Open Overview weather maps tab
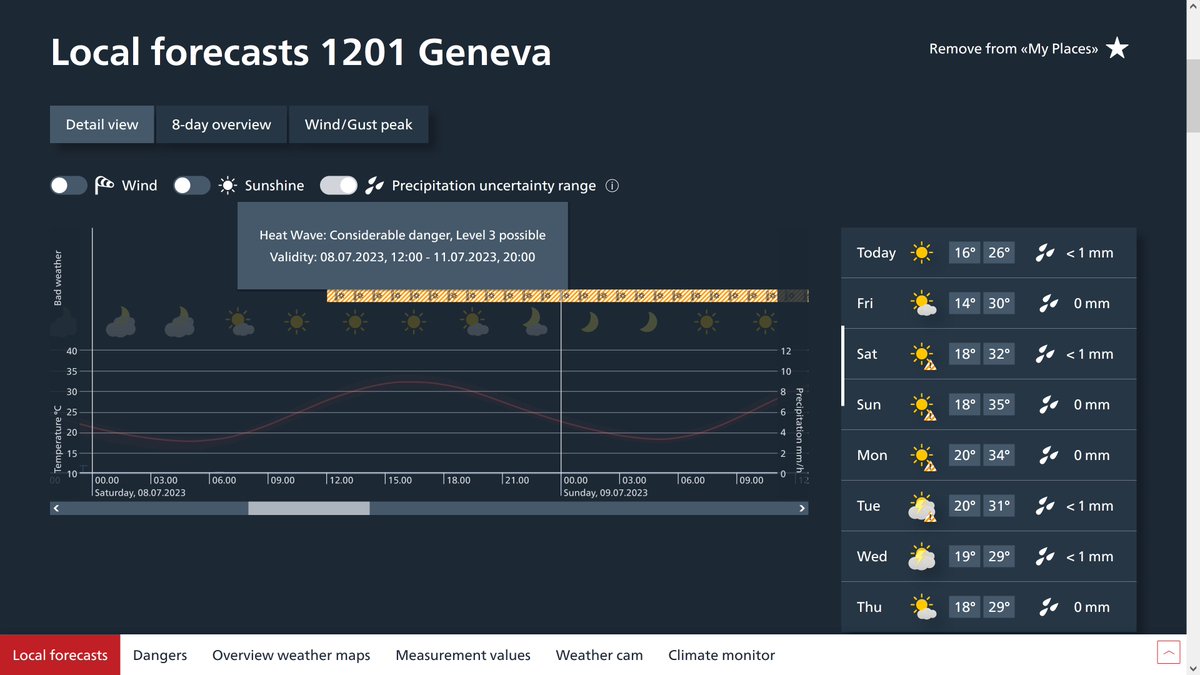 click(291, 655)
